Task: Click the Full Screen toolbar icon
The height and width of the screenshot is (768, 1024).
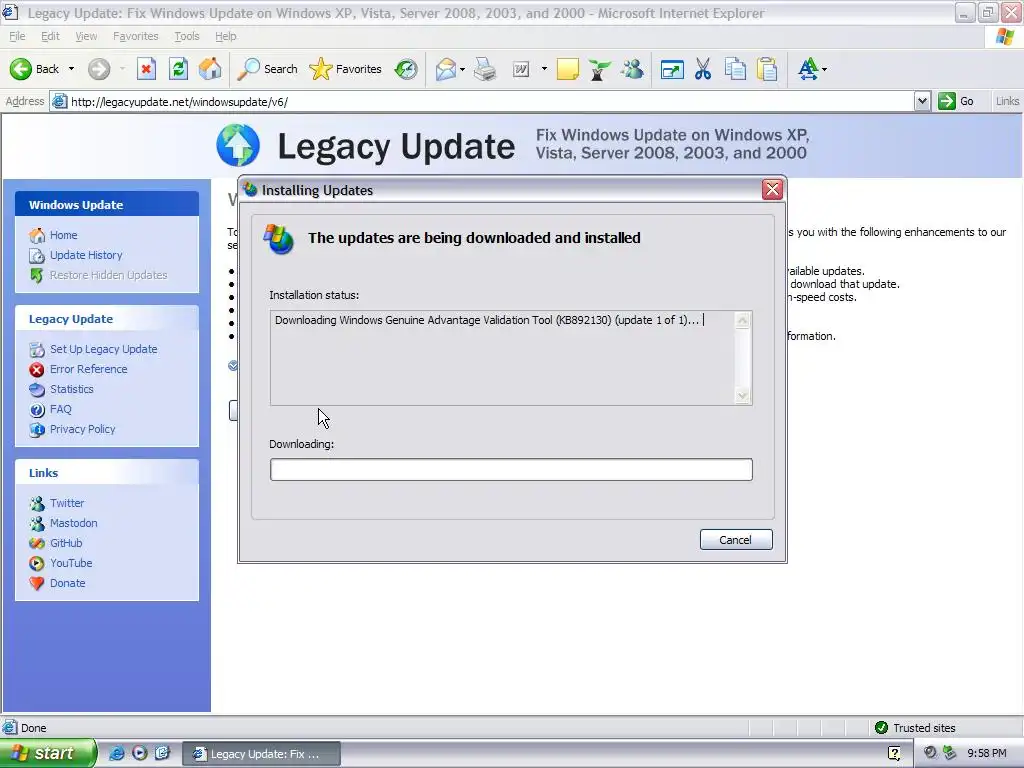Action: click(672, 69)
